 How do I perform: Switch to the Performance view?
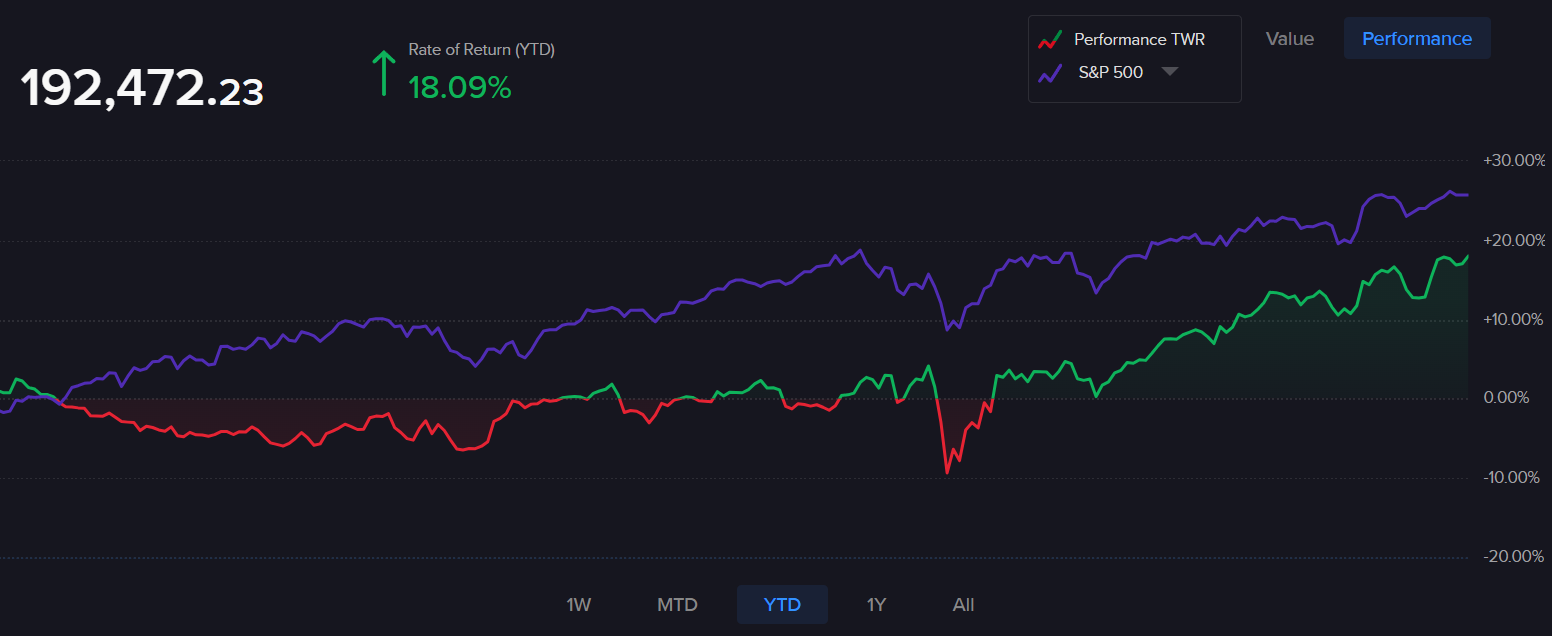1416,39
